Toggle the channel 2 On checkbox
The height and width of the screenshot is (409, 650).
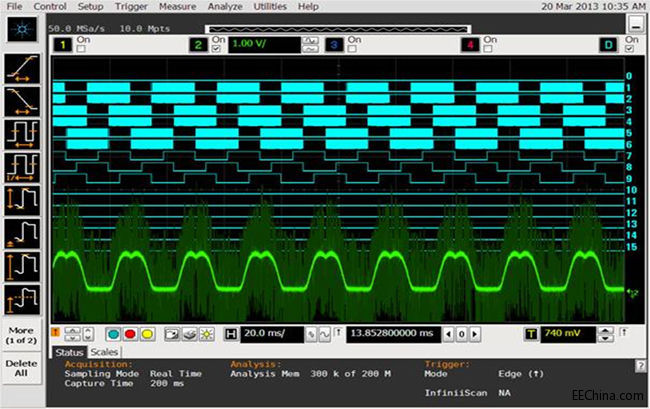click(x=218, y=48)
